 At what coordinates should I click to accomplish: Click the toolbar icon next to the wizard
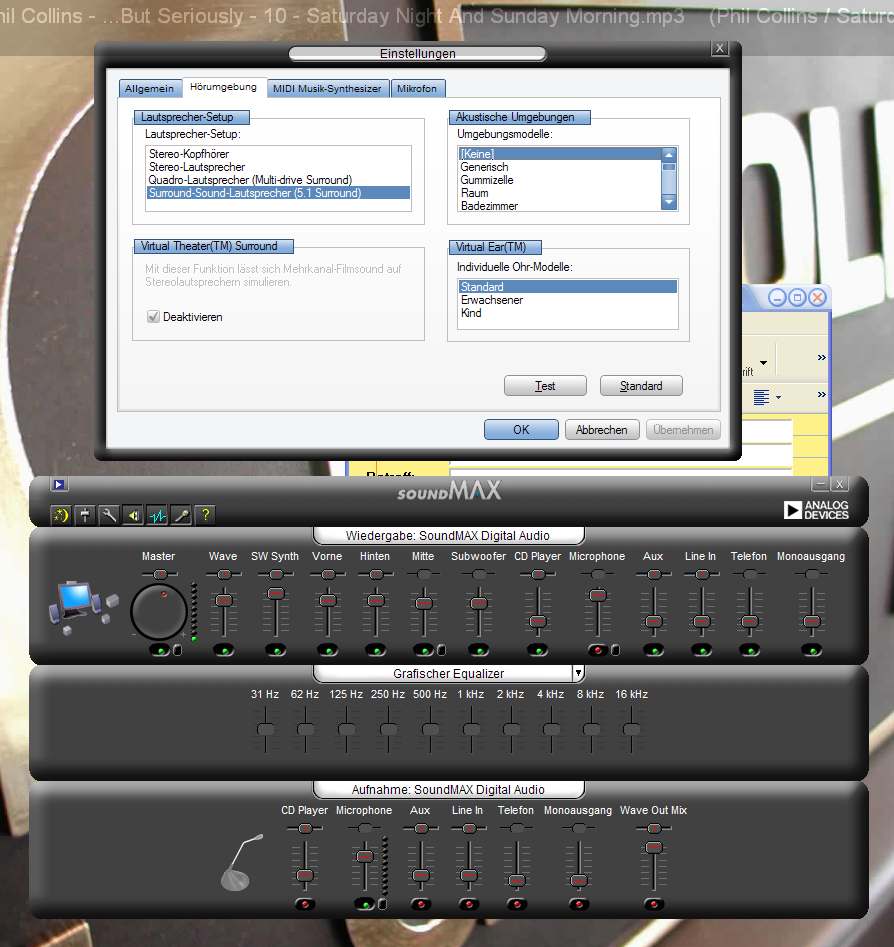85,515
